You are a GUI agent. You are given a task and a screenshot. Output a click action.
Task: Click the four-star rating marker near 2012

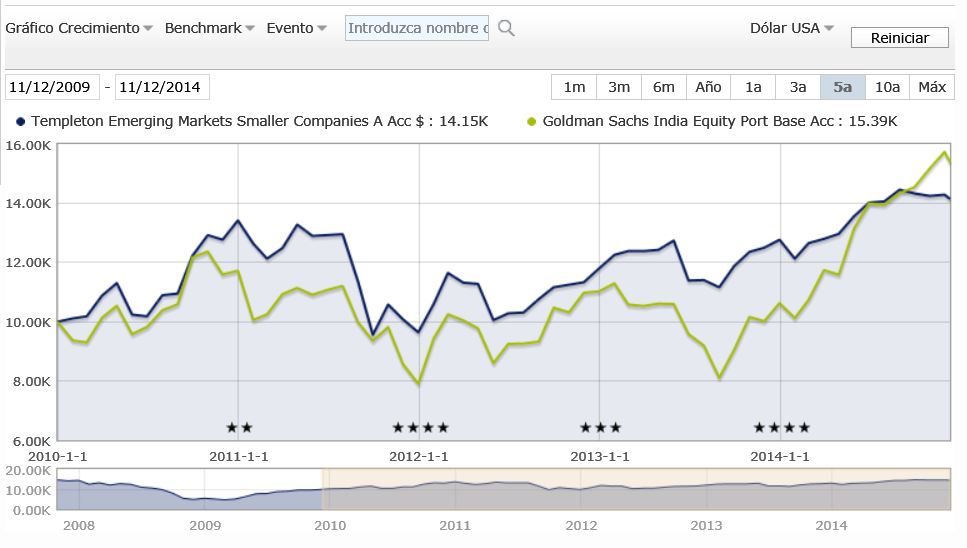tap(420, 428)
